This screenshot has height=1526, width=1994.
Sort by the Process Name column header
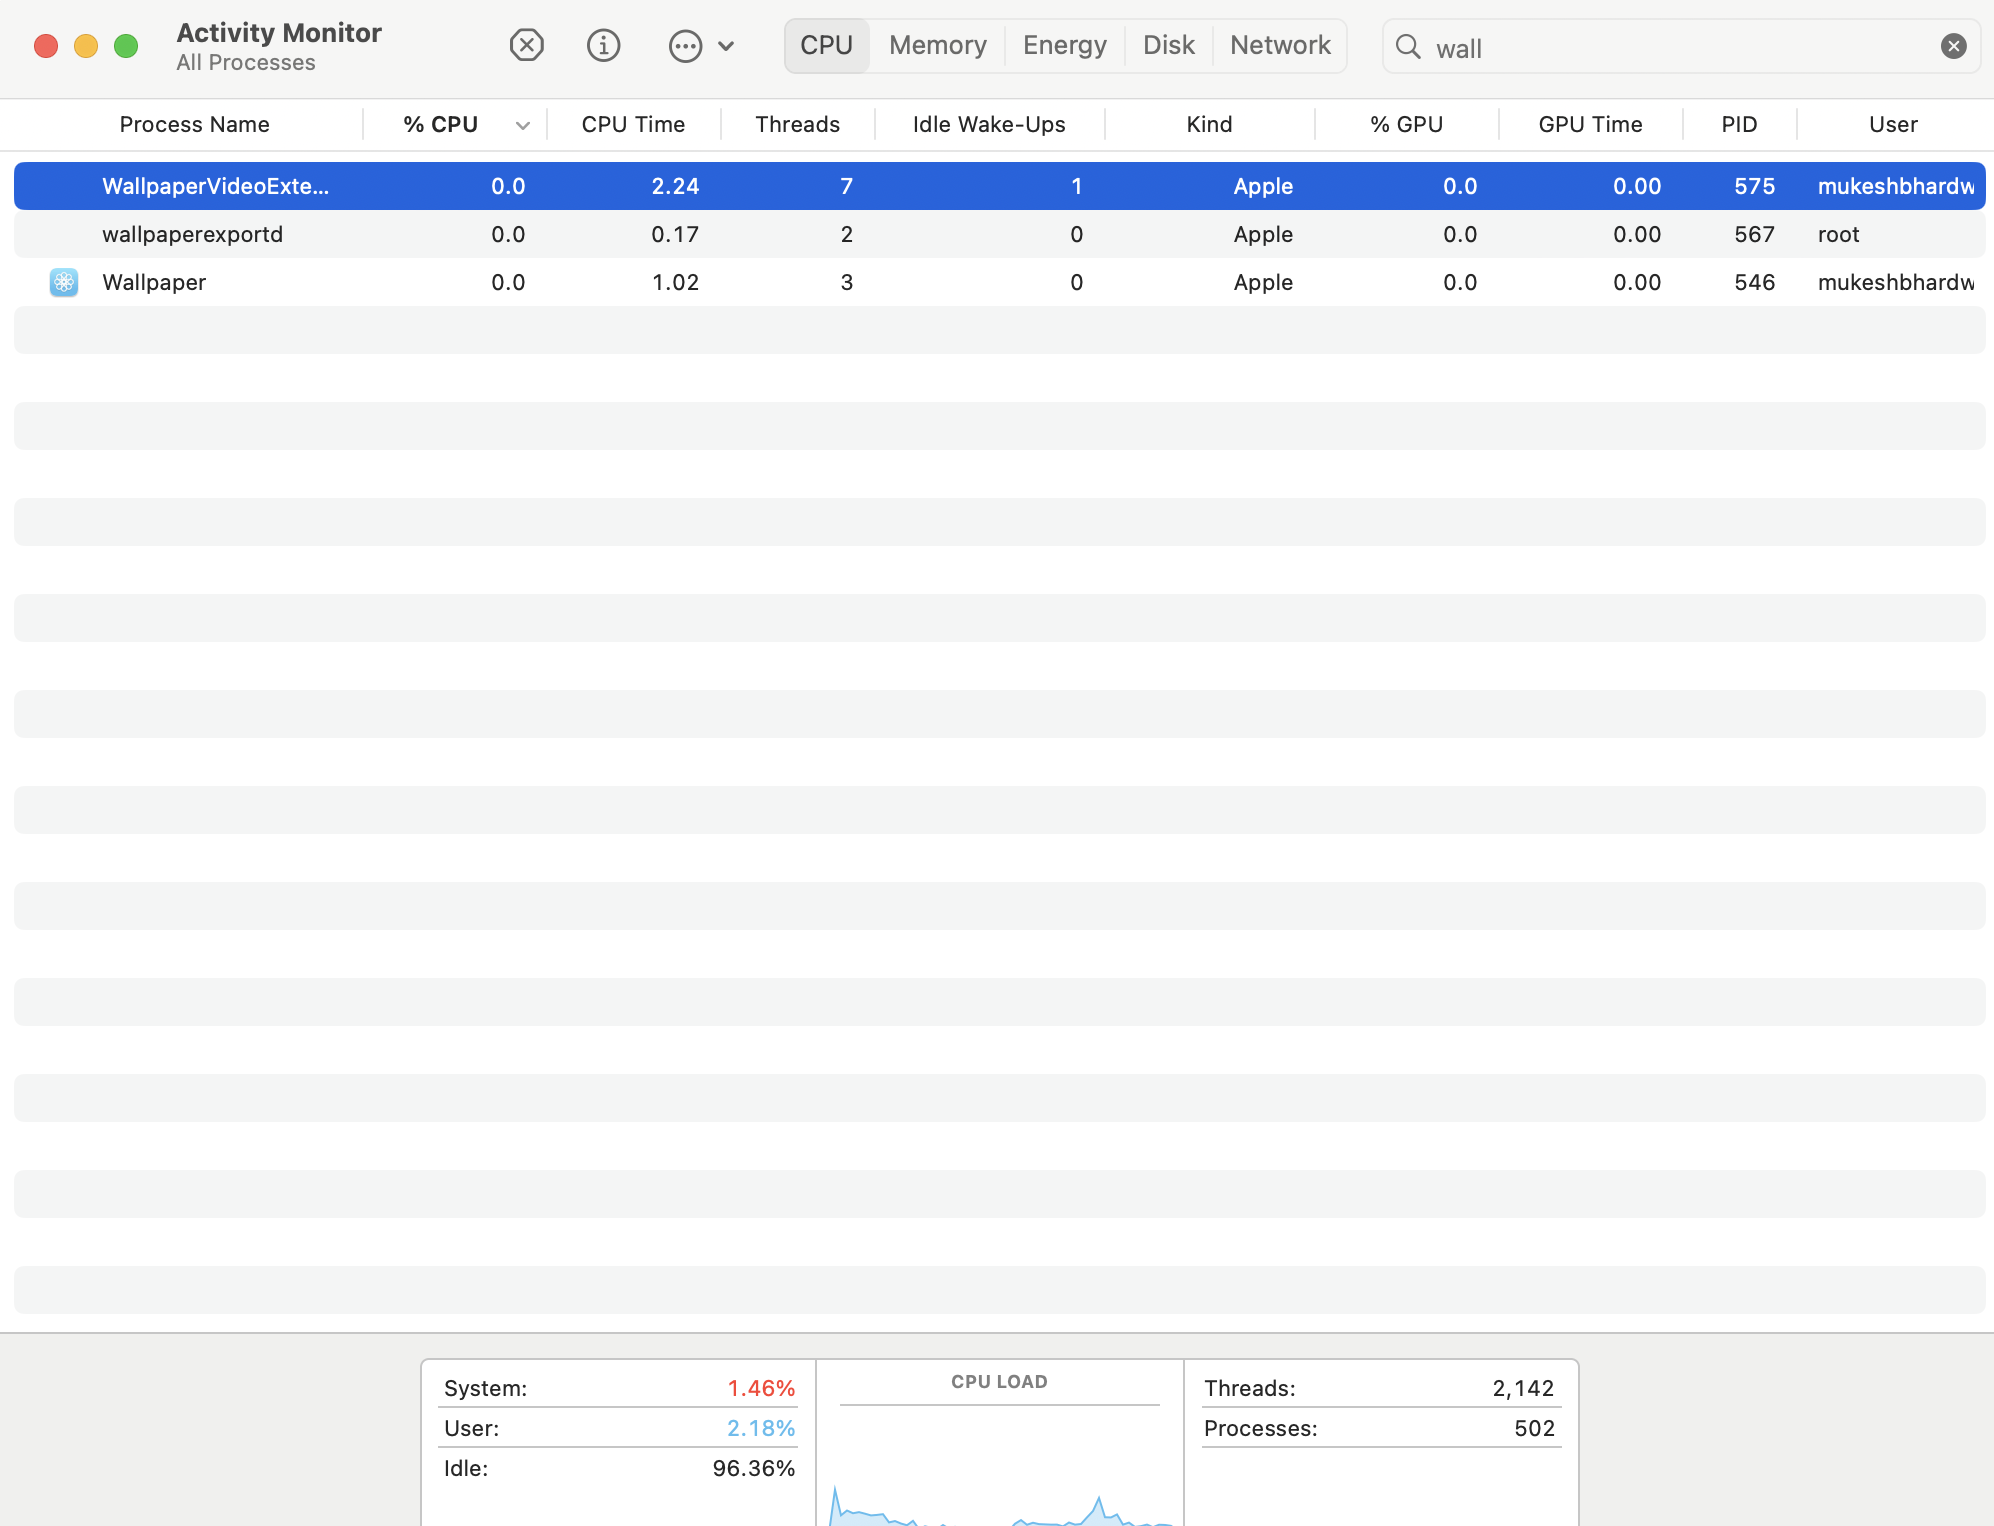tap(194, 124)
